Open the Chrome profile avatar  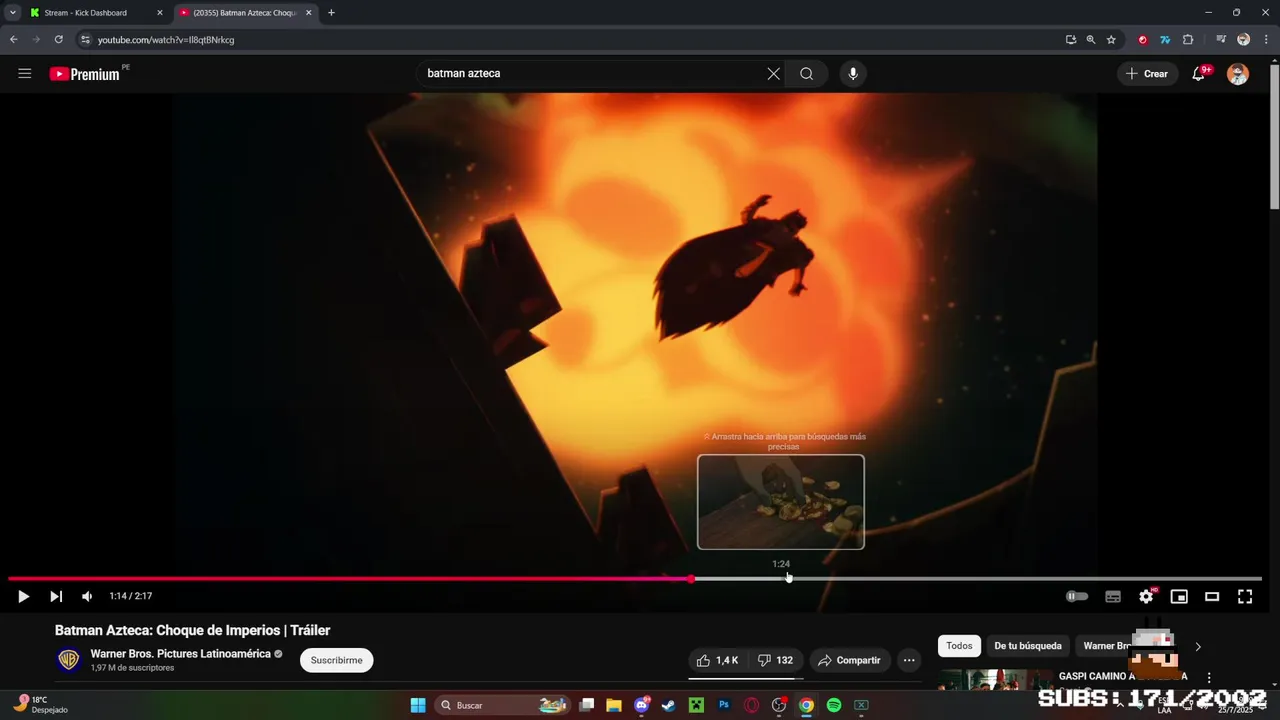click(x=1243, y=40)
